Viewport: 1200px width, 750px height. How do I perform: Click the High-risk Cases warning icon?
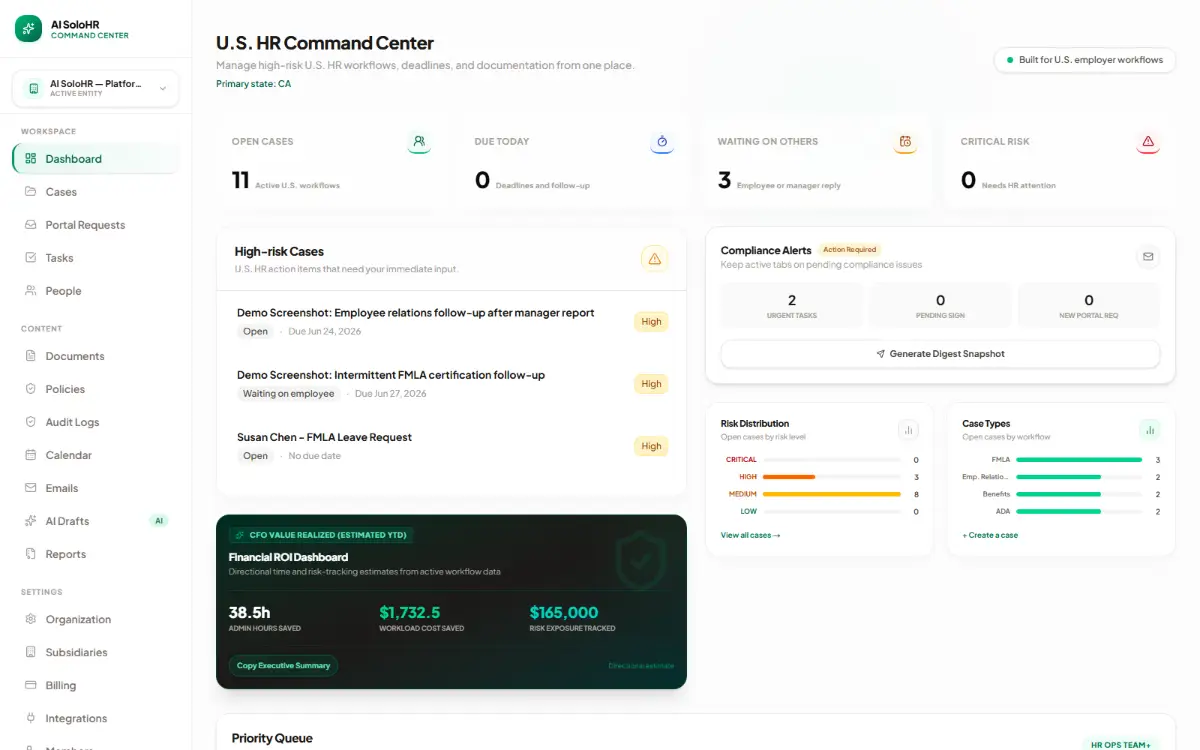[655, 259]
